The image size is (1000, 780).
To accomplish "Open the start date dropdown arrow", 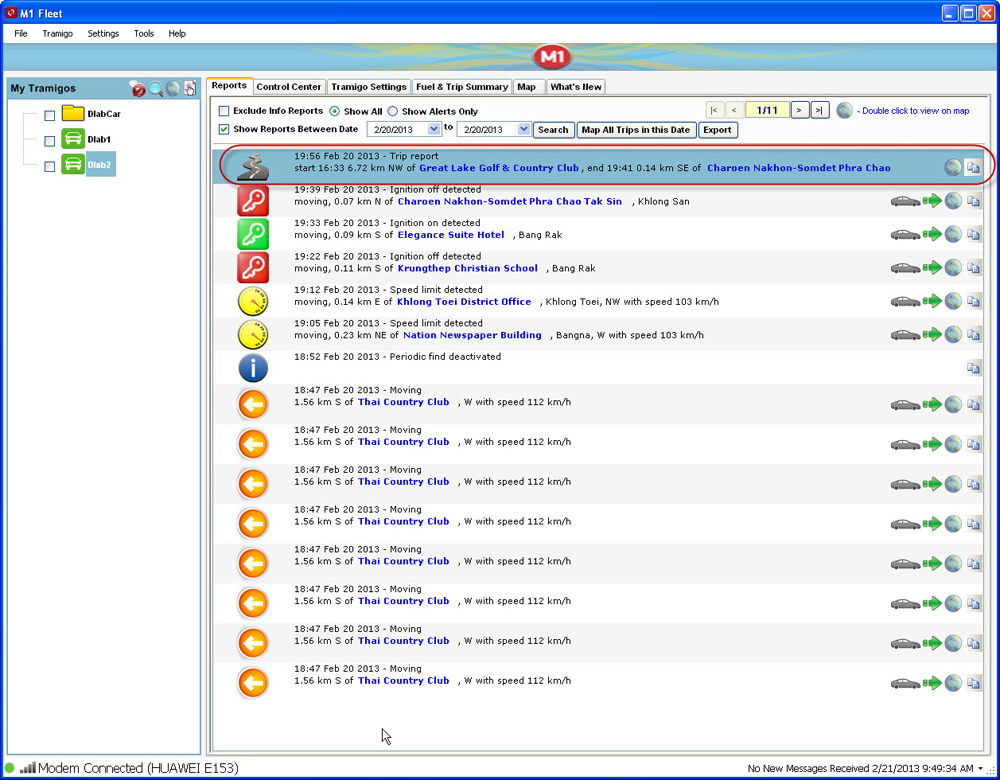I will [434, 129].
